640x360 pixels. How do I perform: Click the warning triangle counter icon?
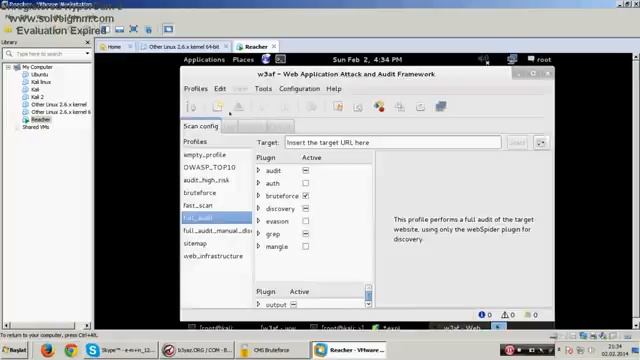pyautogui.click(x=505, y=315)
